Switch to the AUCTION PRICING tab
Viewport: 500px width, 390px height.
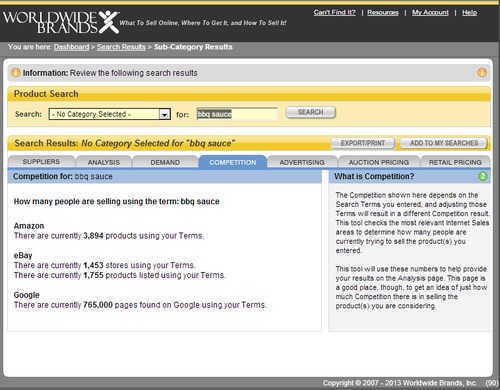(379, 162)
